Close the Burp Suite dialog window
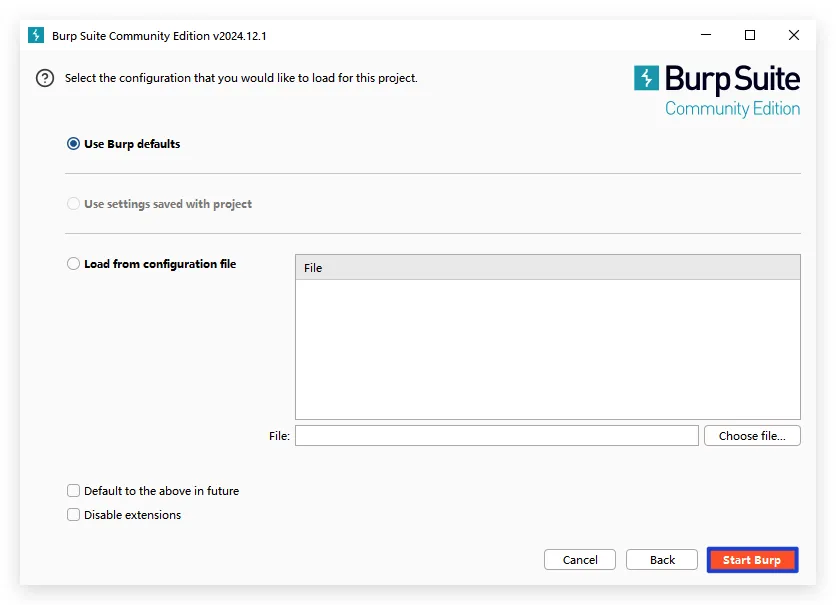This screenshot has width=836, height=605. 794,35
